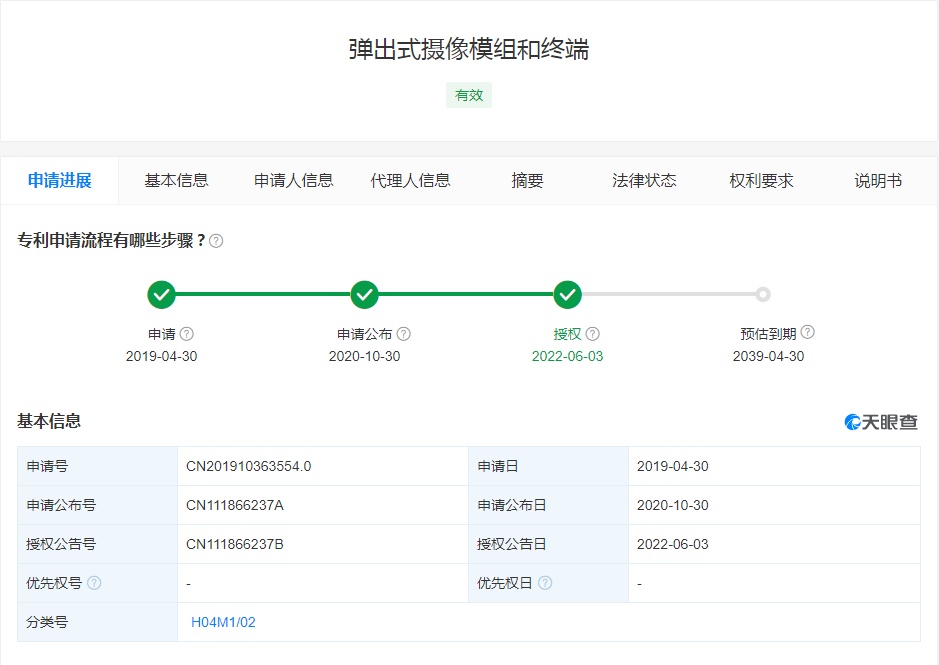Viewport: 939px width, 665px height.
Task: Click the 有效 status badge
Action: 469,95
